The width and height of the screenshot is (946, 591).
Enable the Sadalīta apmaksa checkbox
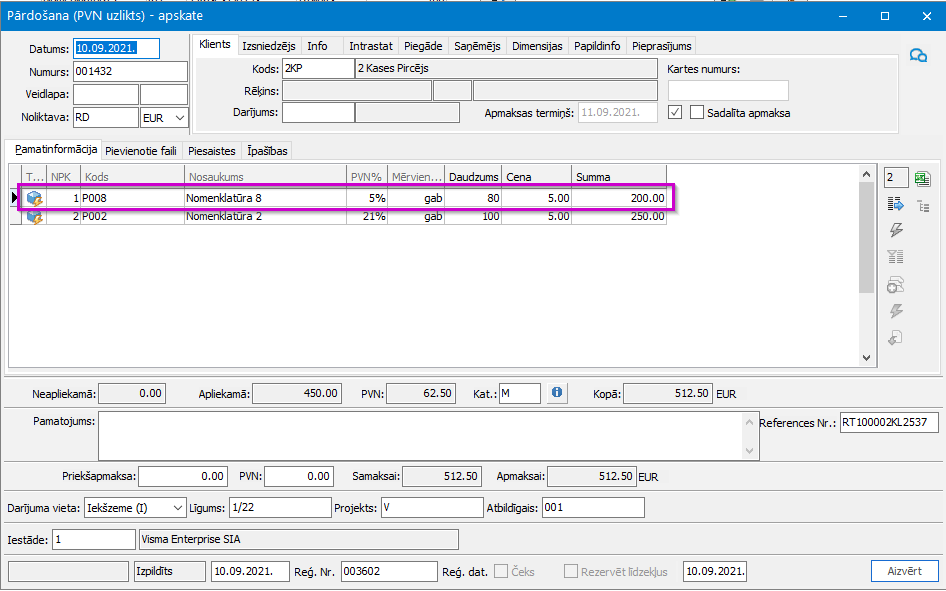pyautogui.click(x=697, y=112)
